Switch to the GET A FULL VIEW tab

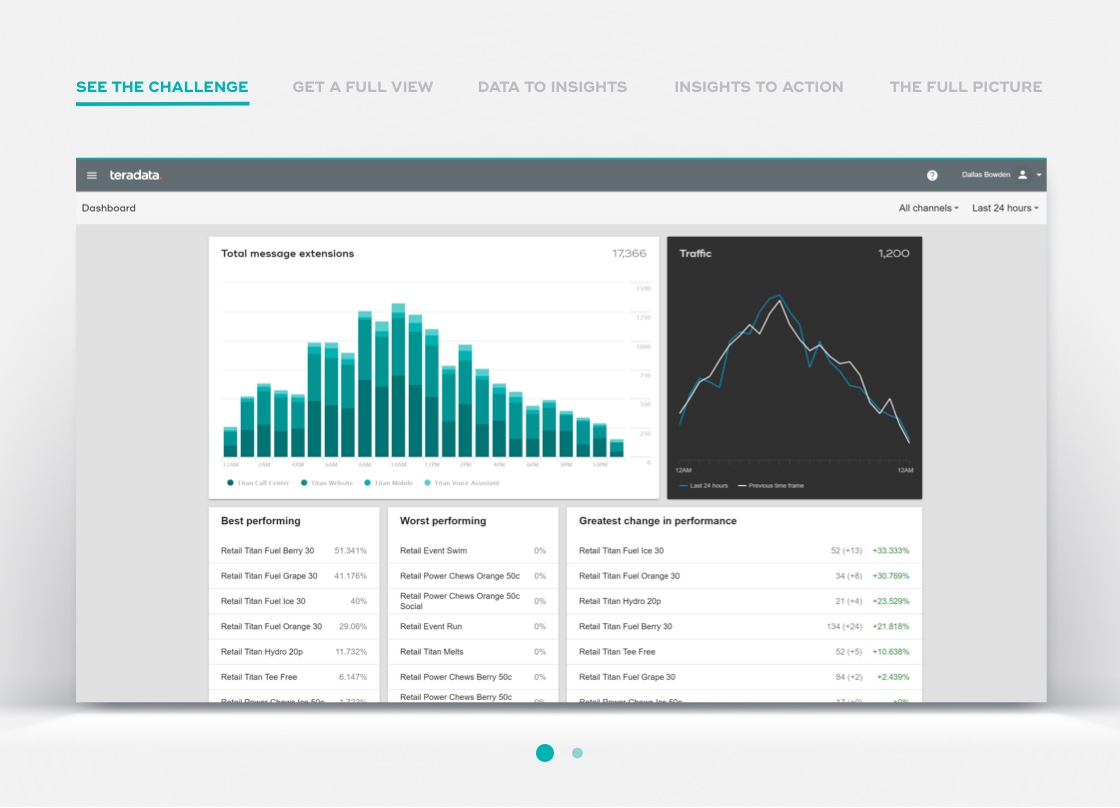[362, 87]
